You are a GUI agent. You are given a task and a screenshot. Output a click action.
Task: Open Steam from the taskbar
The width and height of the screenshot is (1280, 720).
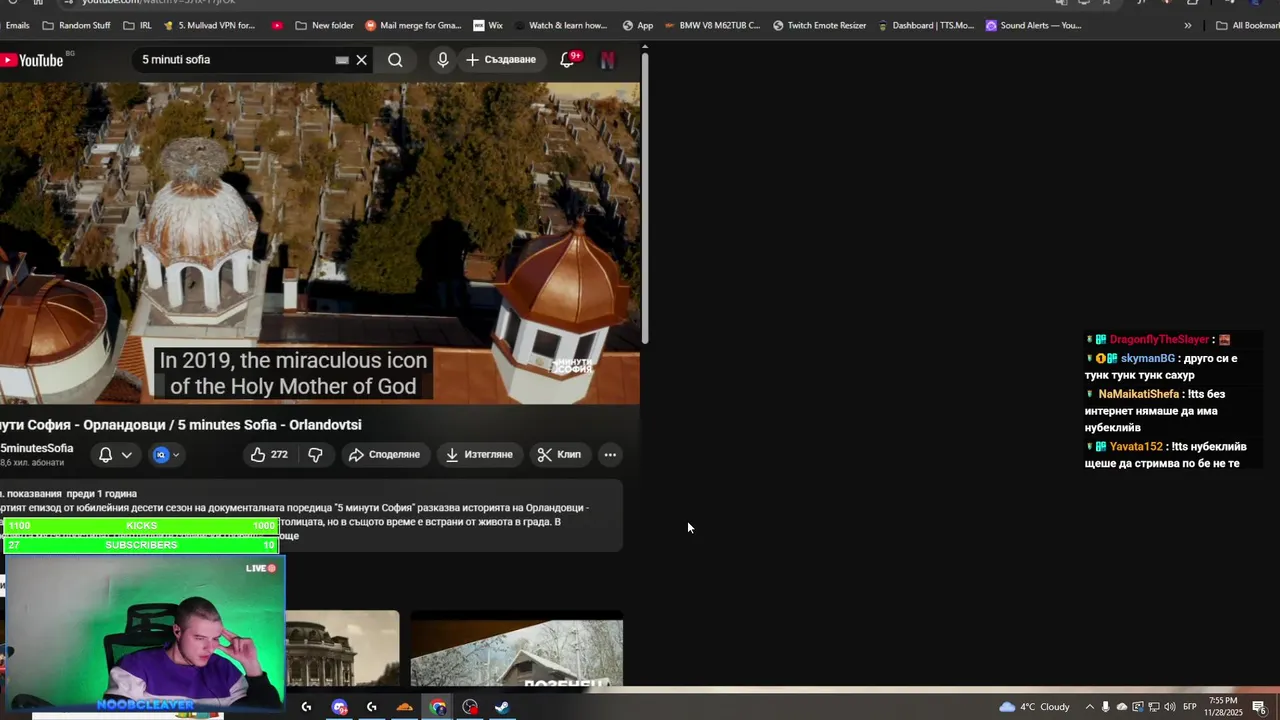[x=502, y=707]
